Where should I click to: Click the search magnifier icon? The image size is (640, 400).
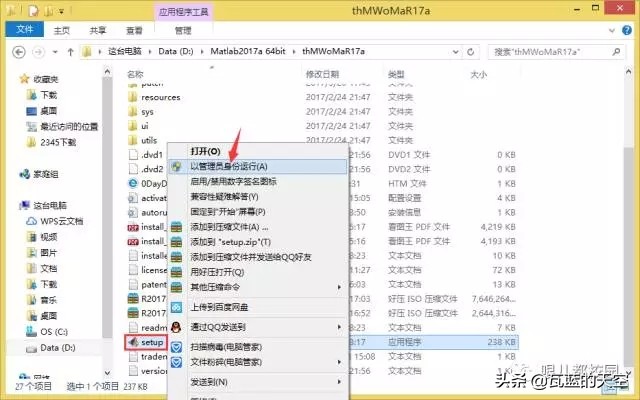[x=616, y=52]
